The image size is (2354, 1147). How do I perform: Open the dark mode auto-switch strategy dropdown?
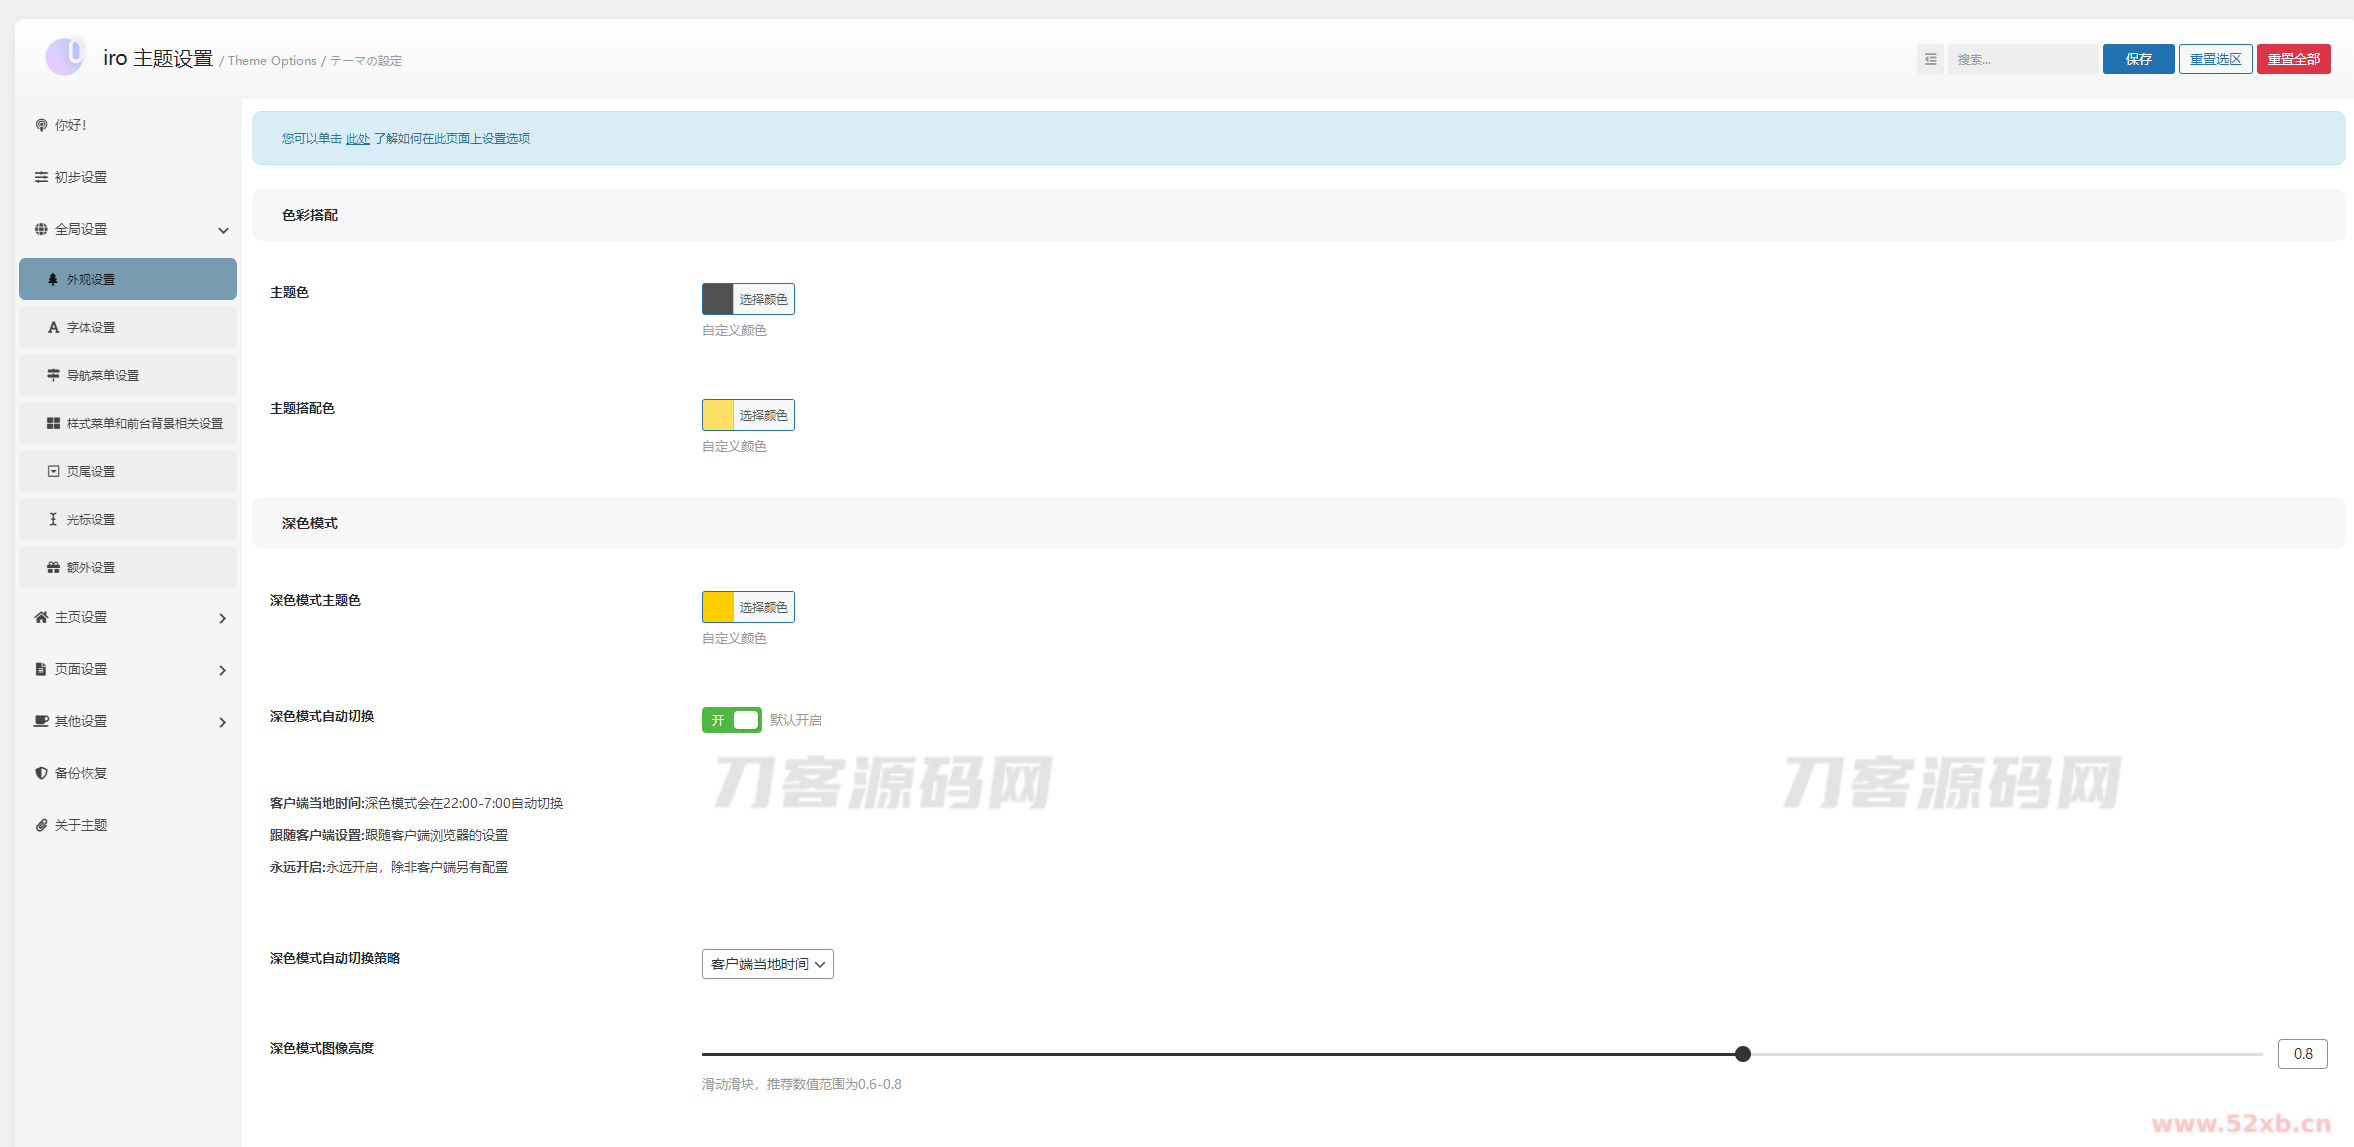[x=767, y=964]
